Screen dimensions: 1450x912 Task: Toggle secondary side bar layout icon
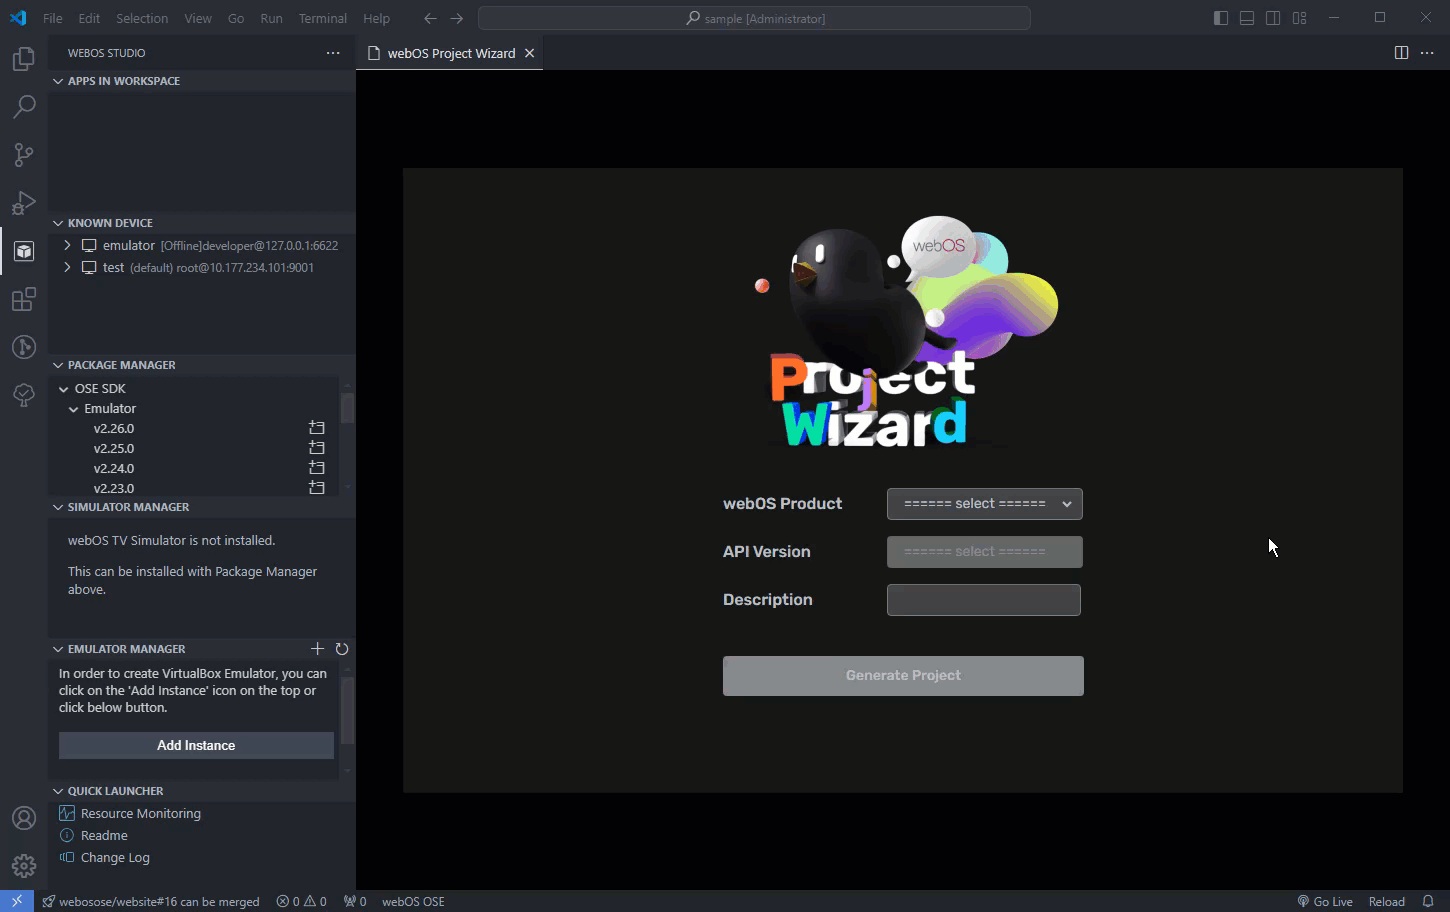pos(1273,18)
